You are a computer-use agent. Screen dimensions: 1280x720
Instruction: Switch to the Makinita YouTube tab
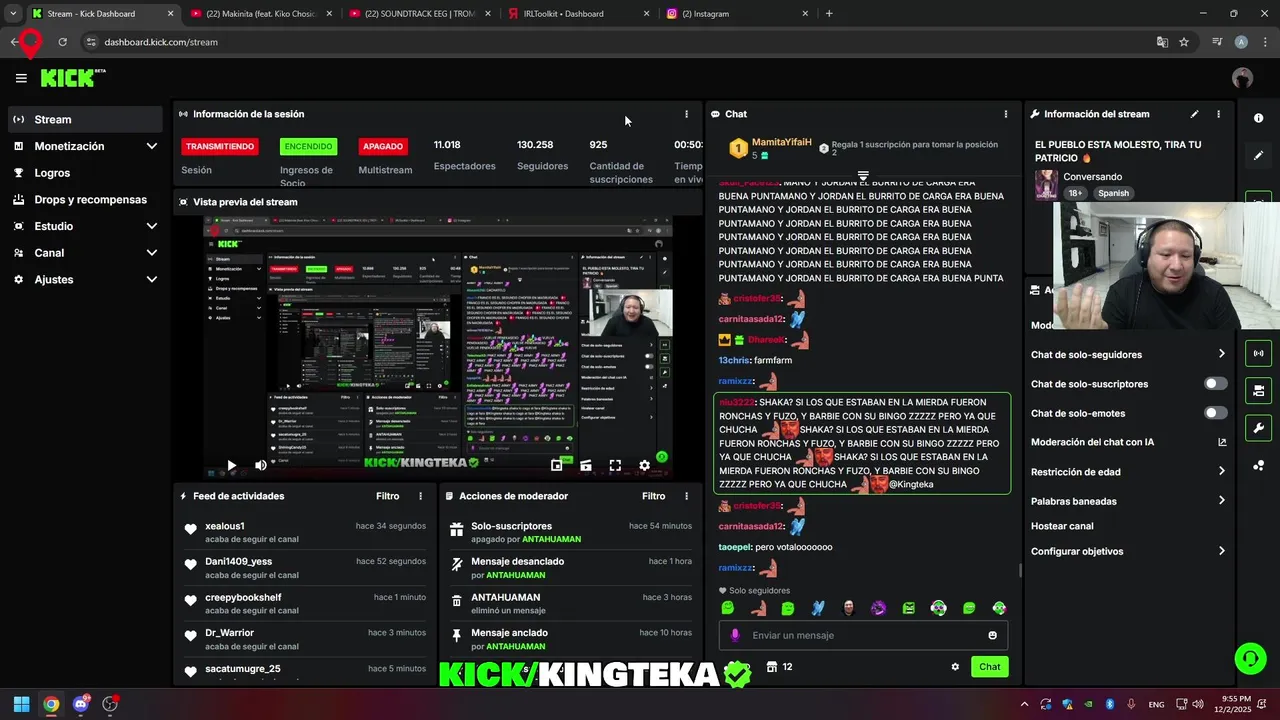[260, 14]
